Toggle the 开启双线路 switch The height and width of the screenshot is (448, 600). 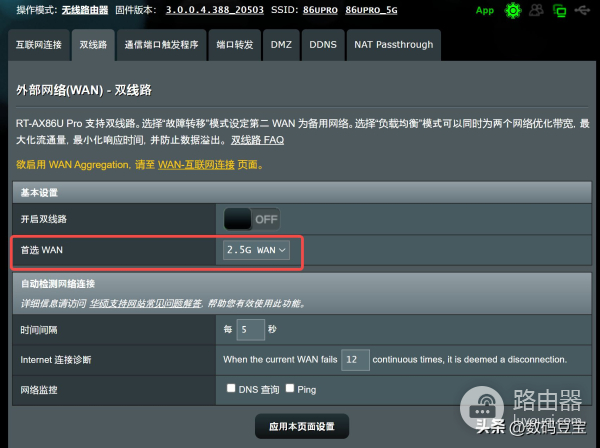click(x=252, y=219)
